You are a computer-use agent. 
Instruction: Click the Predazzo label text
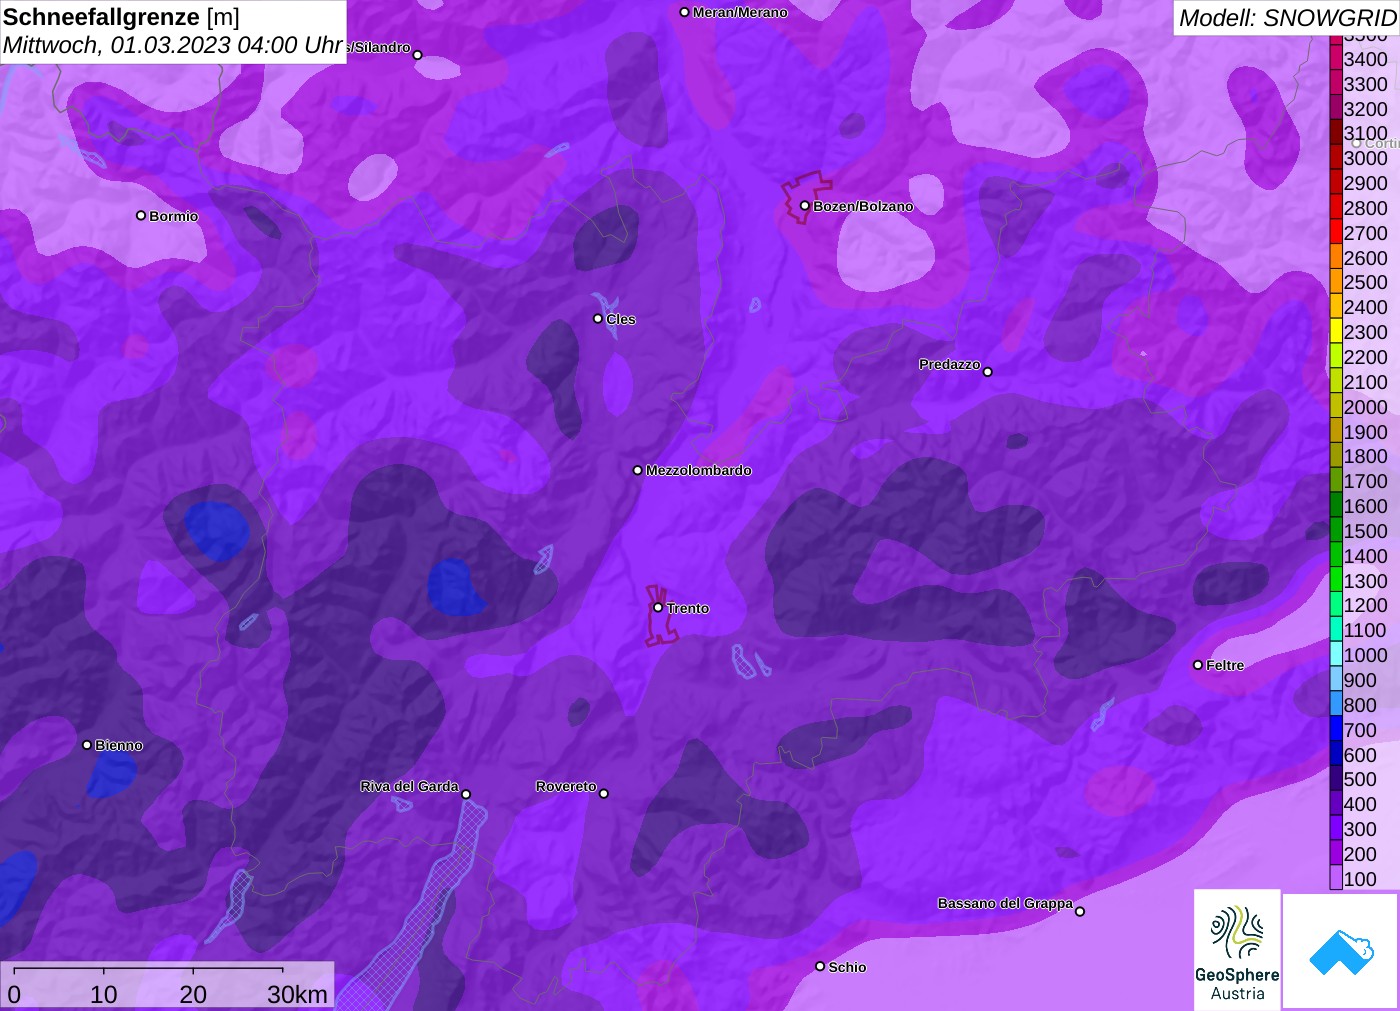[950, 364]
